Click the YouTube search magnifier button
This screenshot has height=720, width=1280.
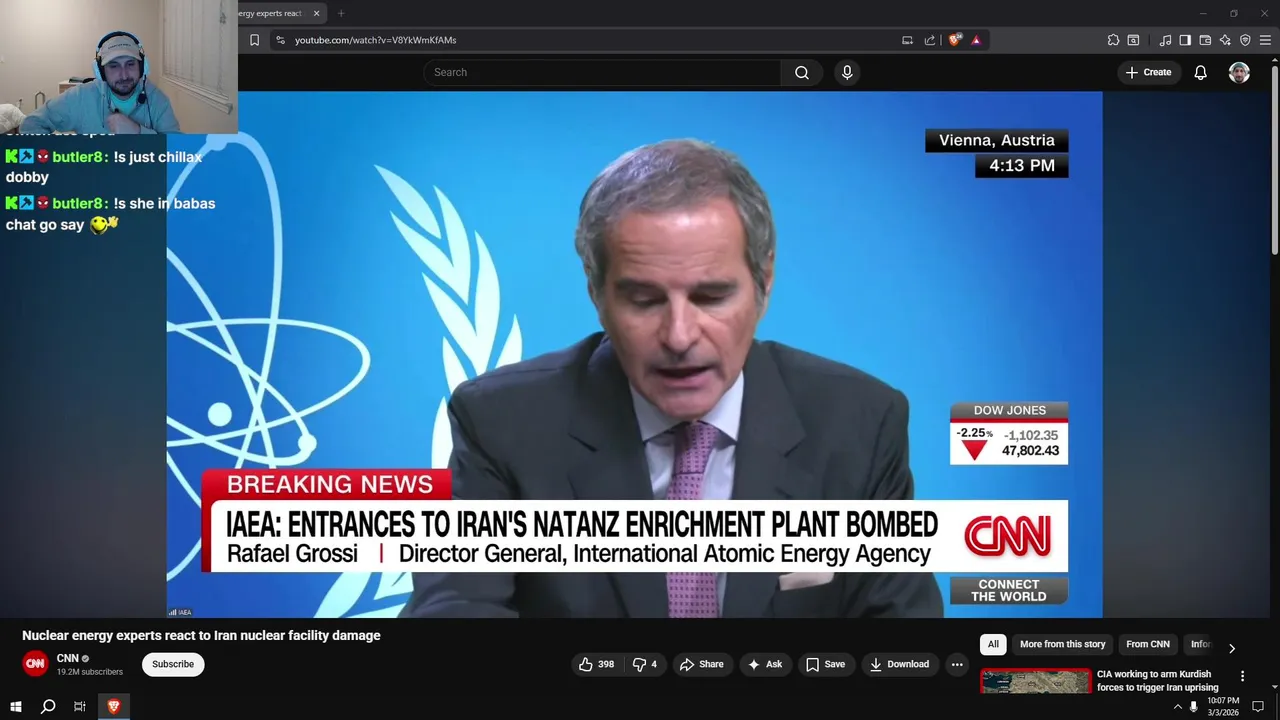[802, 72]
